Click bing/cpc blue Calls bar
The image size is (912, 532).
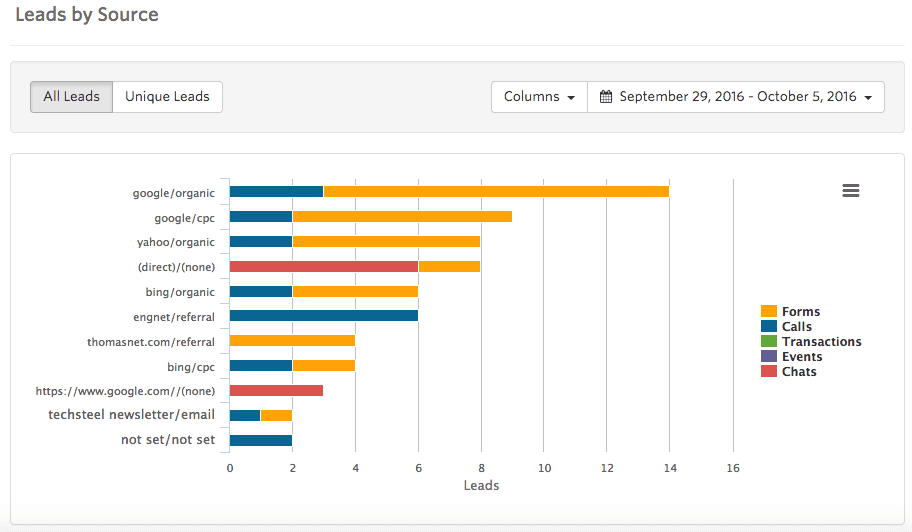(261, 366)
